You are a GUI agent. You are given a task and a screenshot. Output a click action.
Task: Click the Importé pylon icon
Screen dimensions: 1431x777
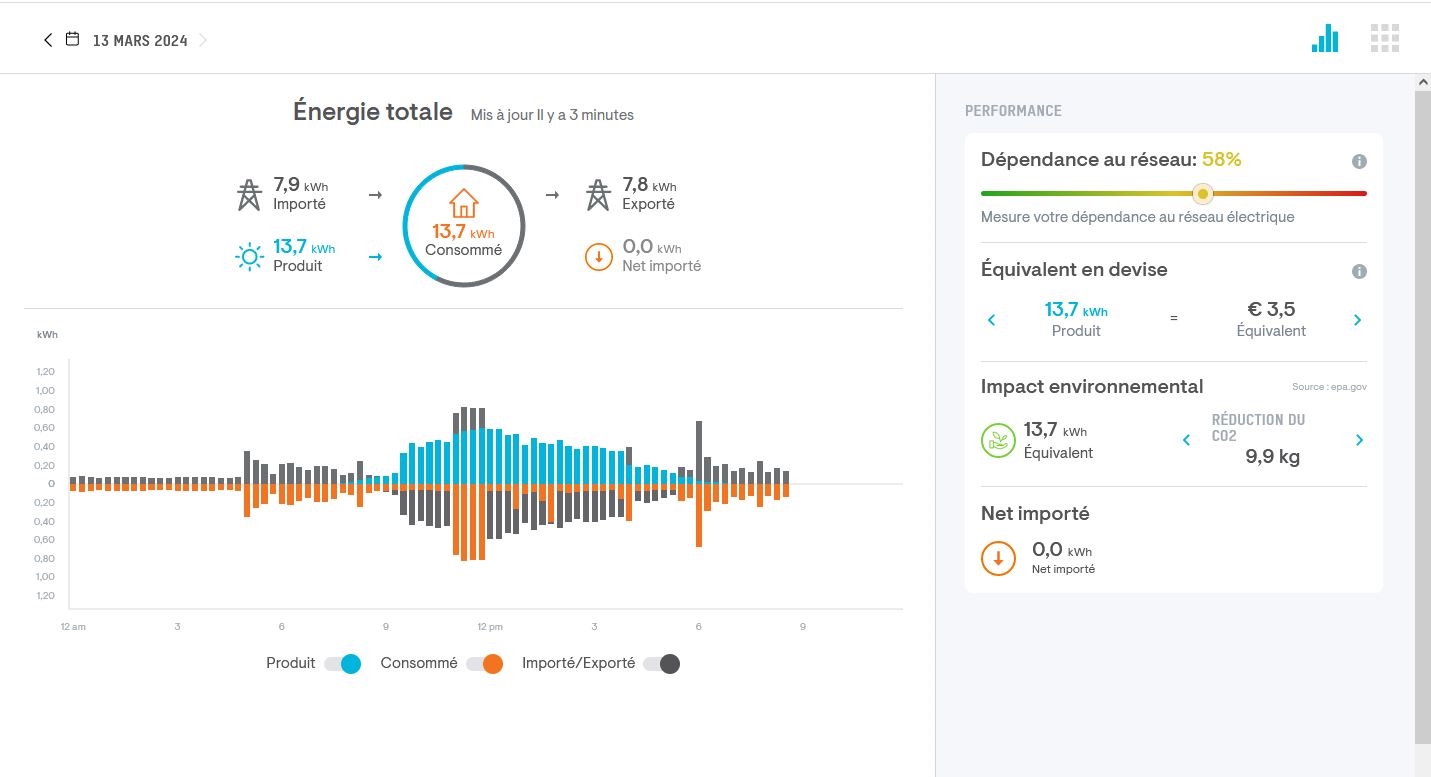249,194
